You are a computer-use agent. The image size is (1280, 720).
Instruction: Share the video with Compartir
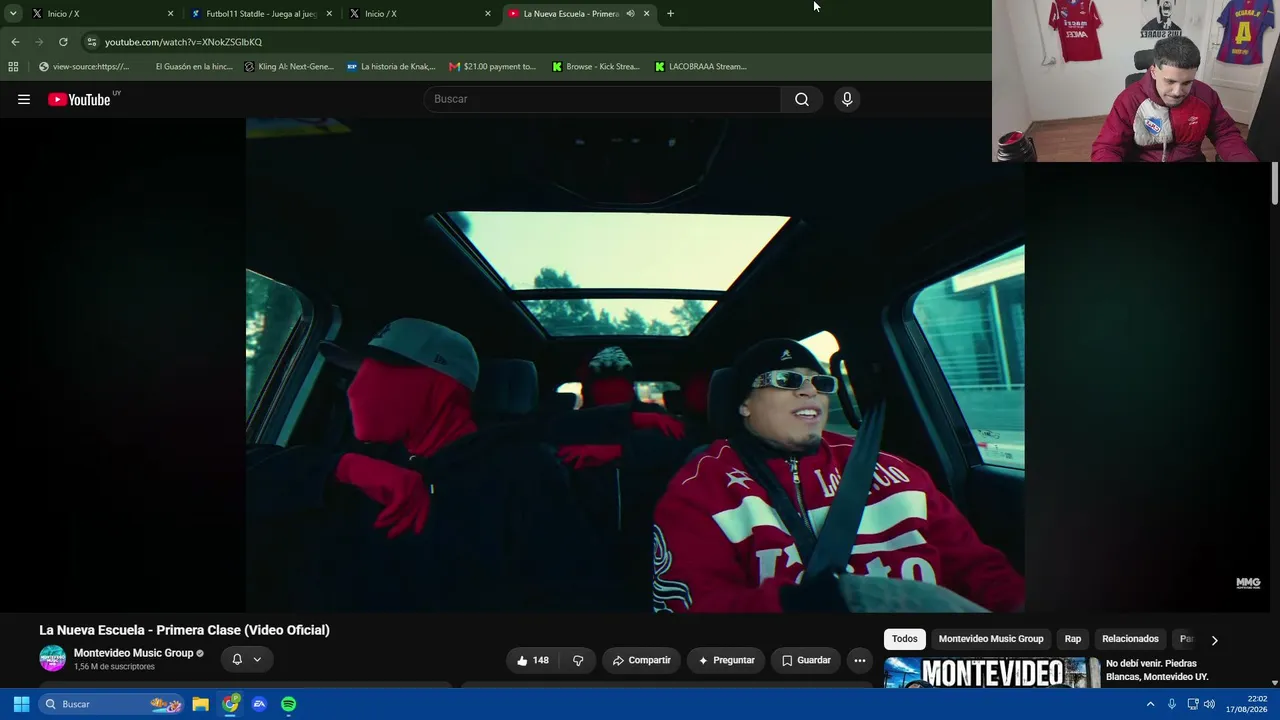[642, 660]
